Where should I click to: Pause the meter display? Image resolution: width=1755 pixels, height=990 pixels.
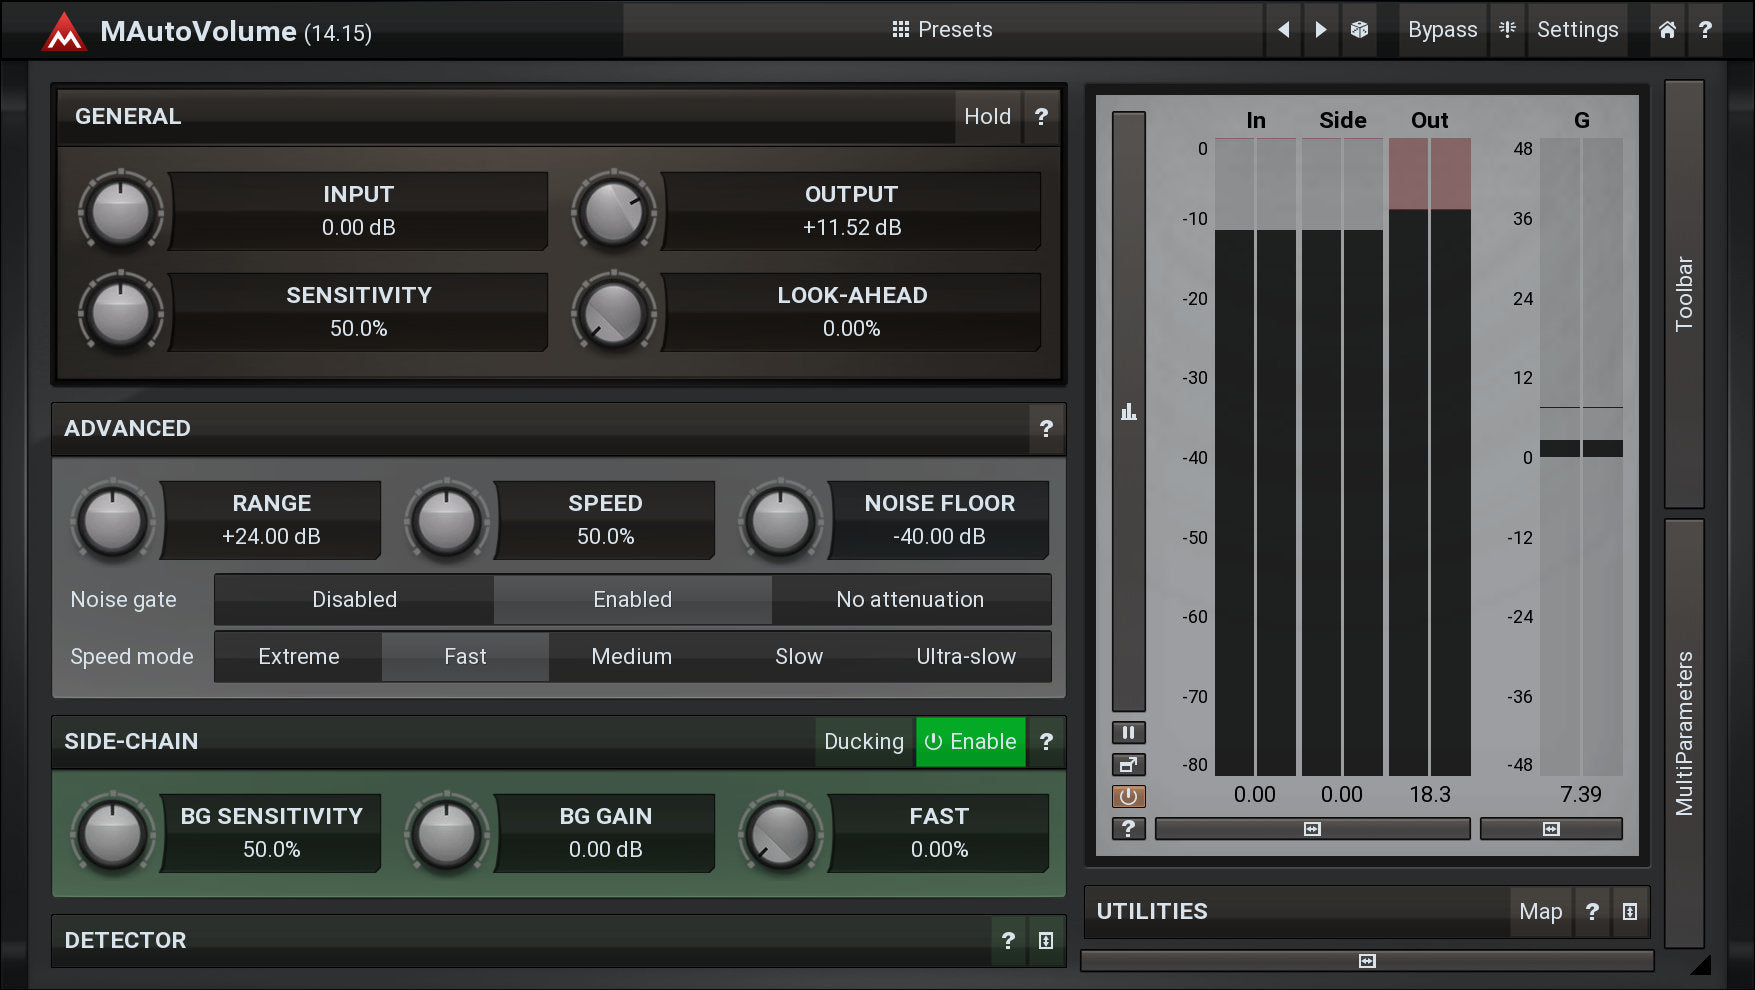1128,733
